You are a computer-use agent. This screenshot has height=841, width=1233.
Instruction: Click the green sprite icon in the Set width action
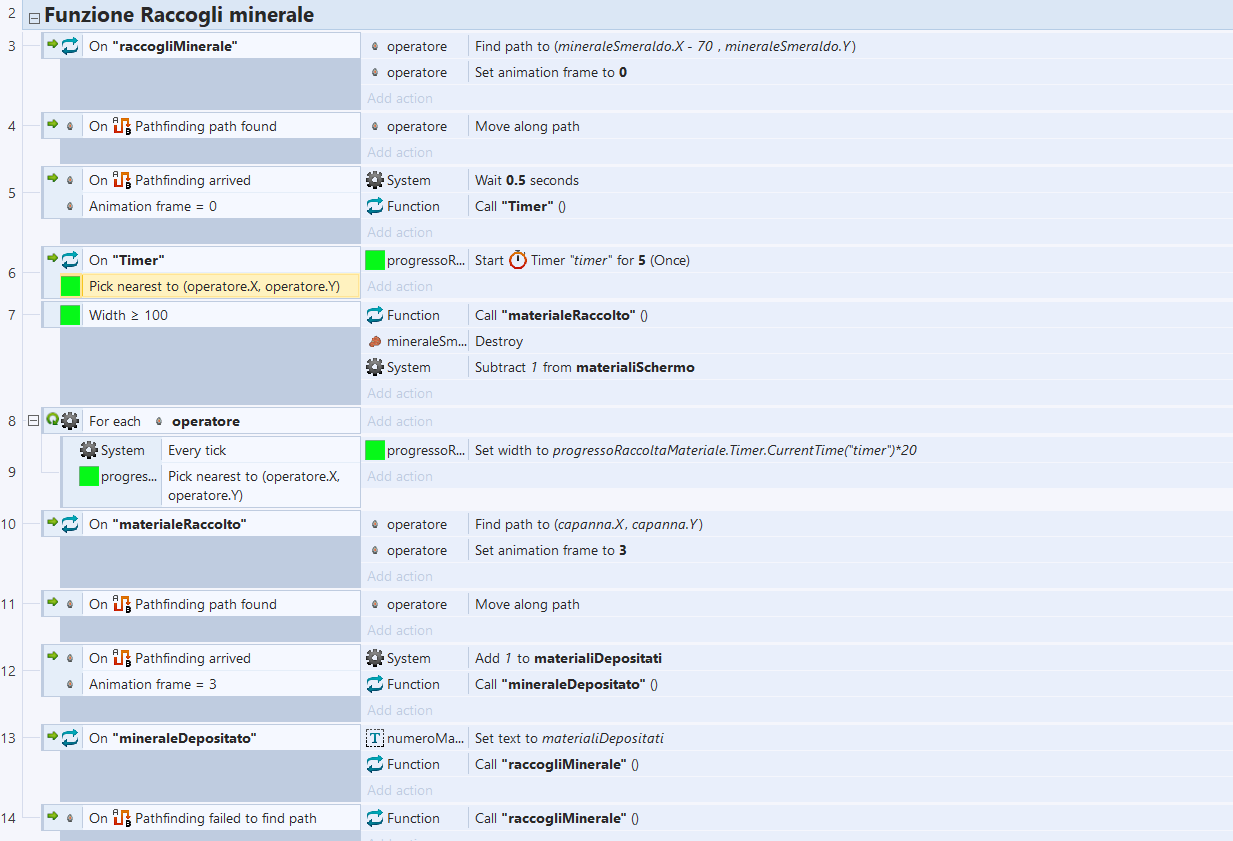(375, 450)
